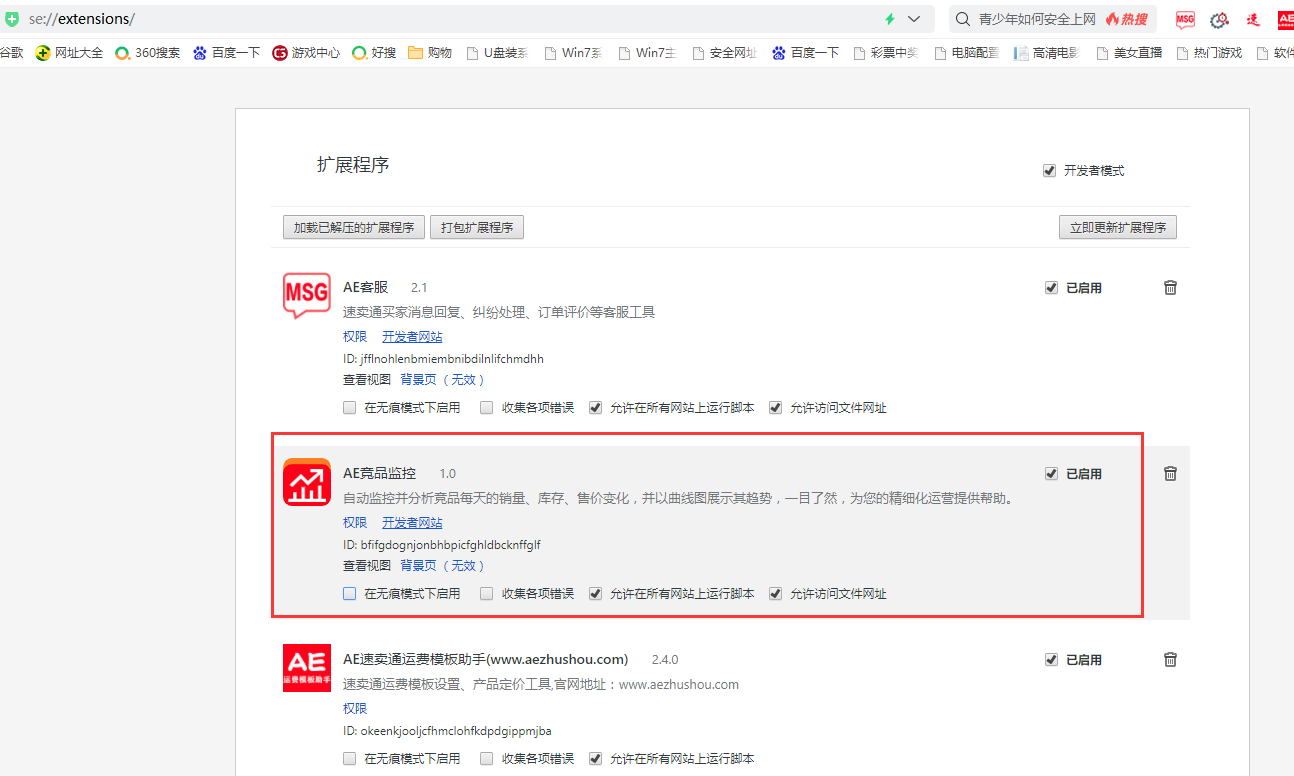Delete AE速卖通运费模板助手 with trash icon
Screen dimensions: 1294x776
coord(1170,659)
